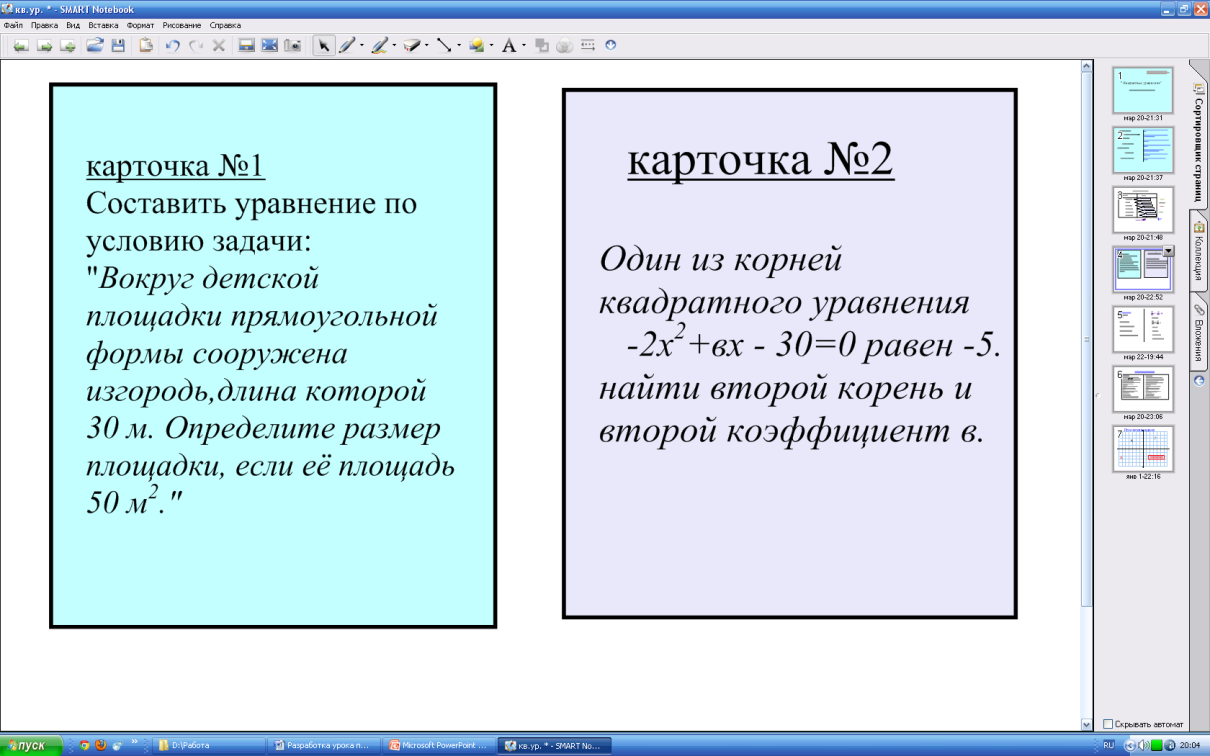The height and width of the screenshot is (756, 1210).
Task: Go to previous page arrow
Action: pyautogui.click(x=21, y=46)
